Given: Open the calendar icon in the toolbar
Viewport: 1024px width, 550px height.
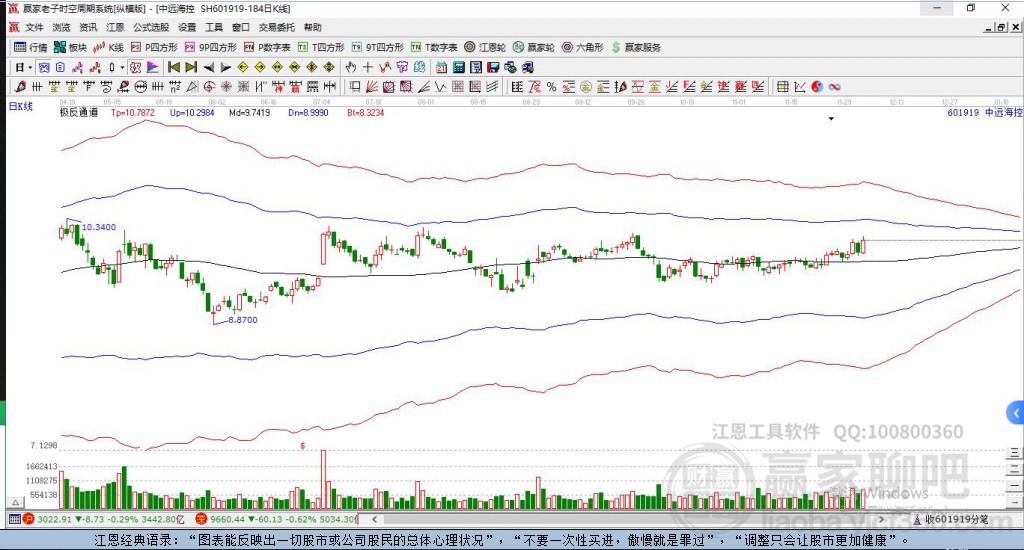Looking at the screenshot, I should pos(441,67).
